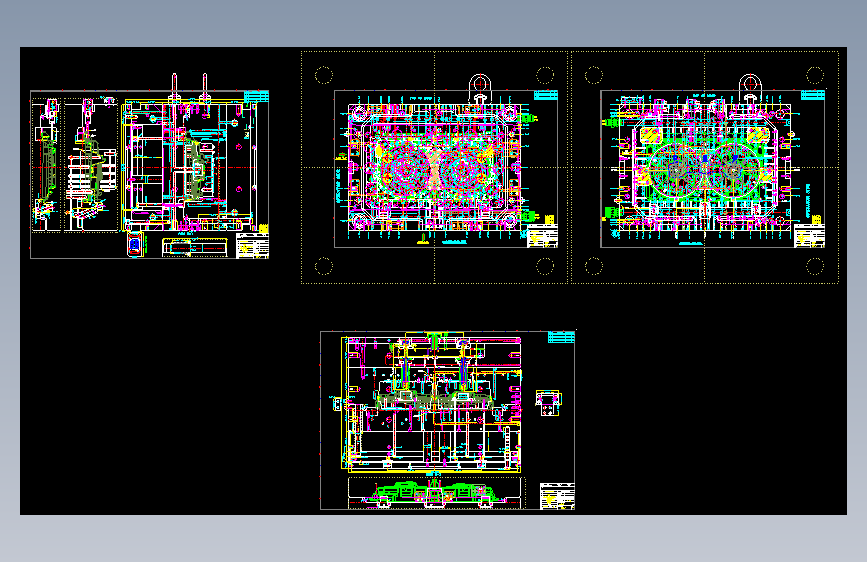Select the side-section drawing sheet at top left

click(x=149, y=174)
